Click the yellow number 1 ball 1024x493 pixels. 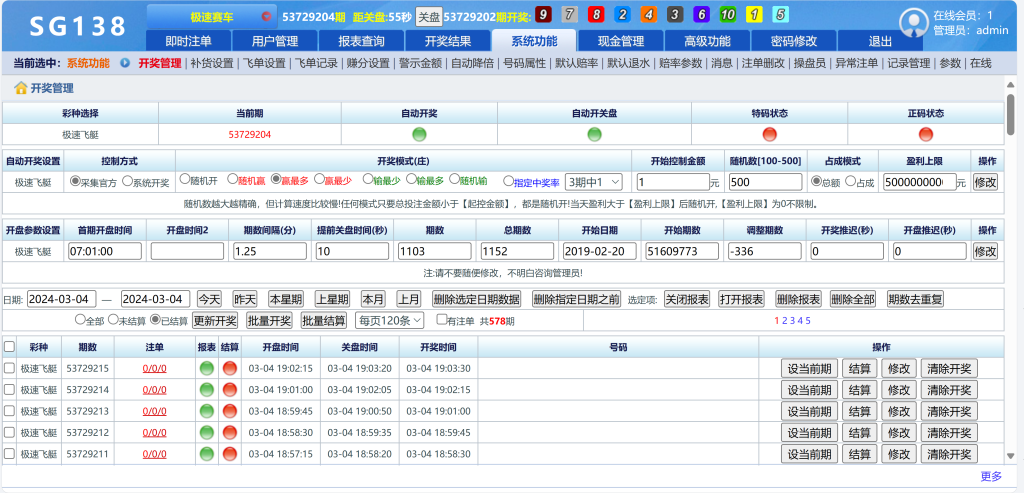point(754,15)
